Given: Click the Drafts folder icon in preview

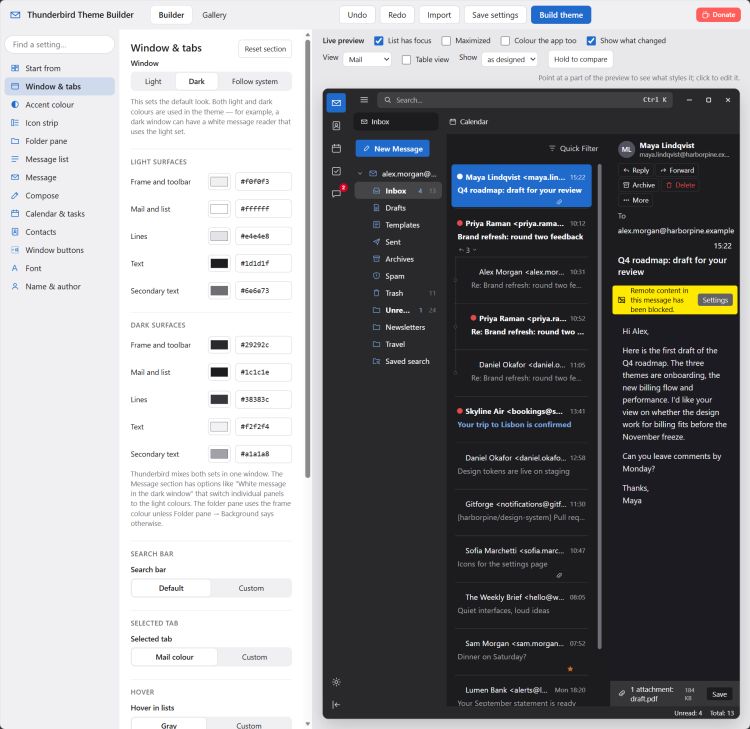Looking at the screenshot, I should click(376, 208).
